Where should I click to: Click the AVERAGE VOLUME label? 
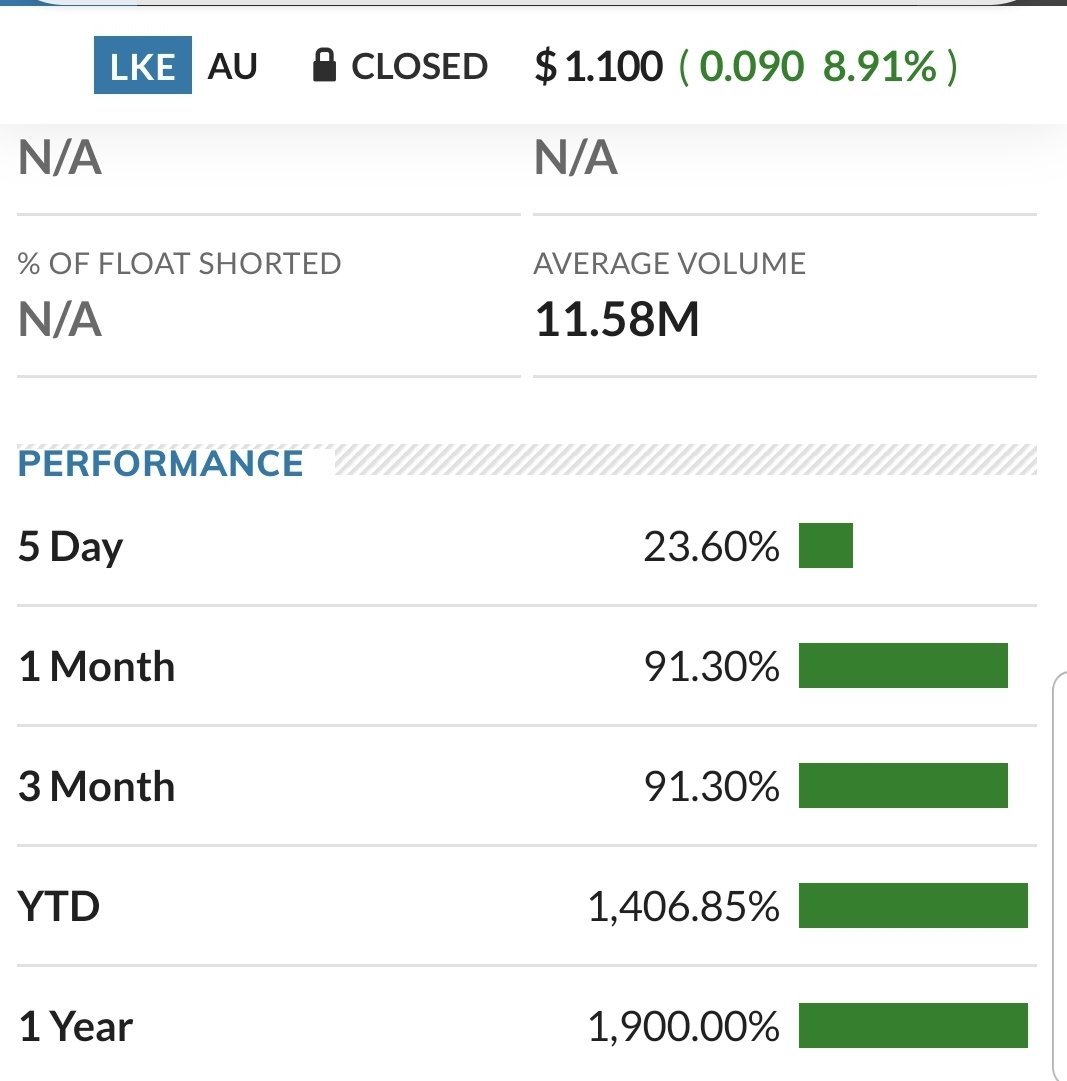669,263
